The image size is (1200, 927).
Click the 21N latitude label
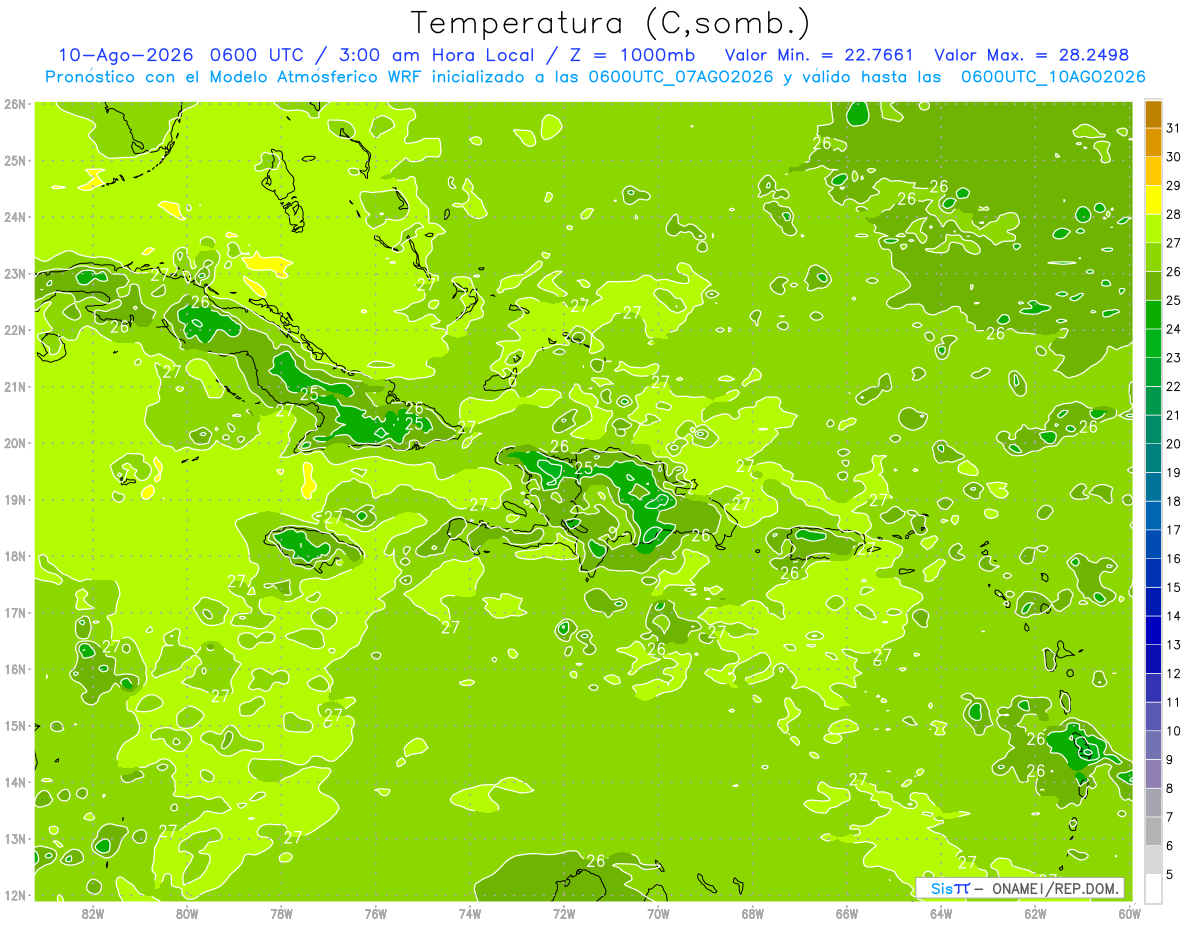[14, 386]
